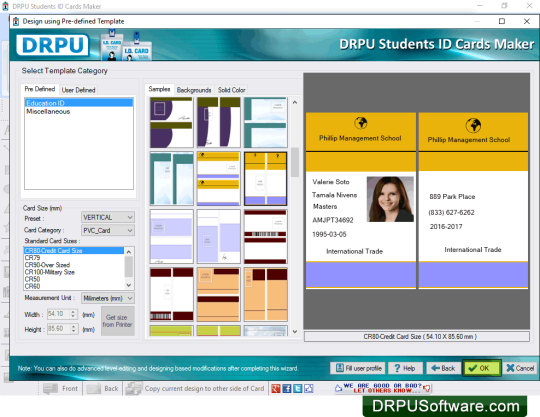This screenshot has width=540, height=417.
Task: Choose the lavender vertical template
Action: 218,236
